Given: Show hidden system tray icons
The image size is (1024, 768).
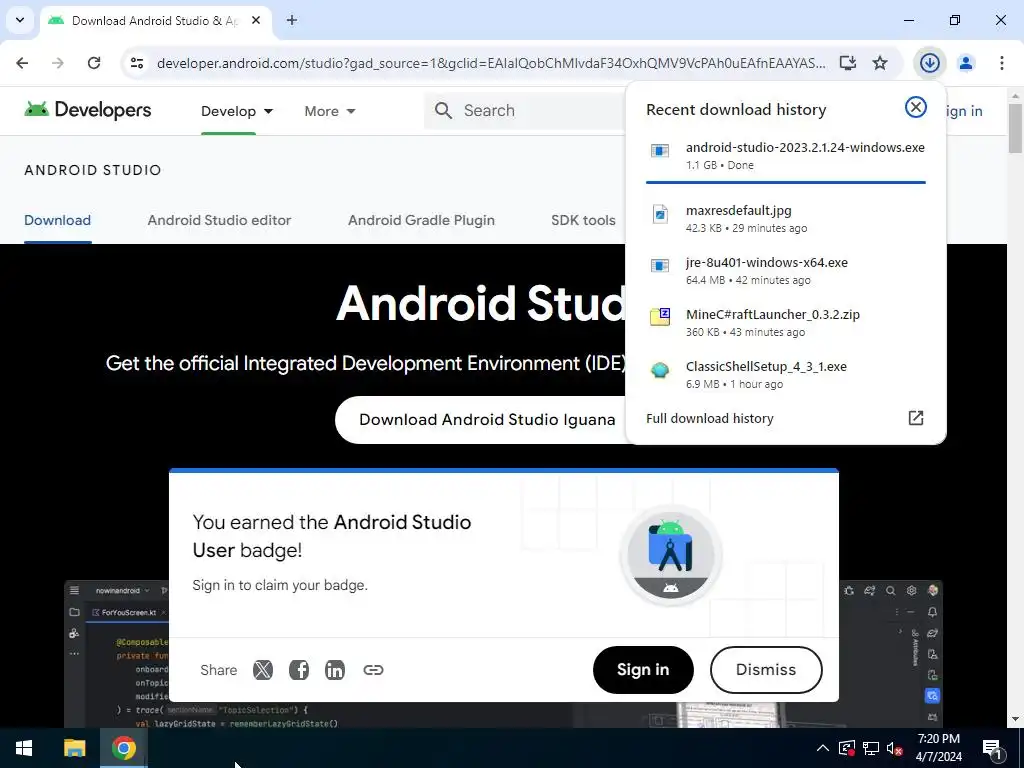Looking at the screenshot, I should tap(822, 748).
